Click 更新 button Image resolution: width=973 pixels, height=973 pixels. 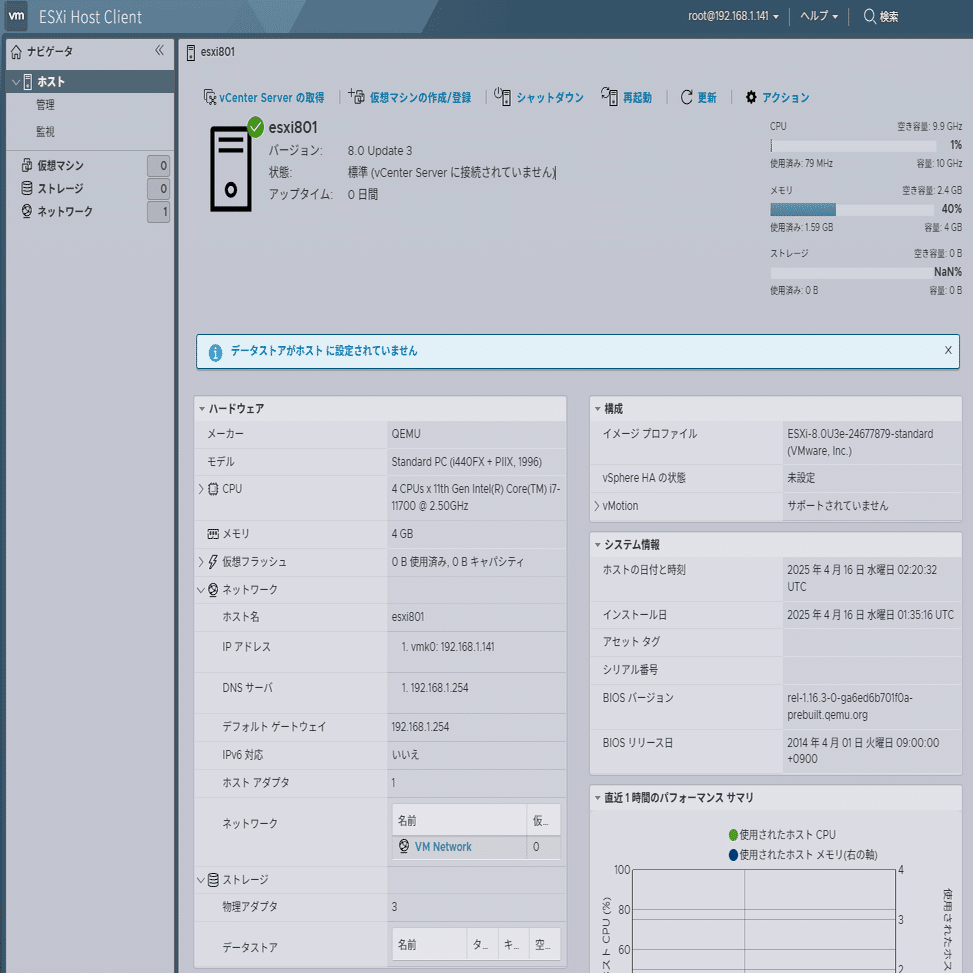[x=699, y=97]
